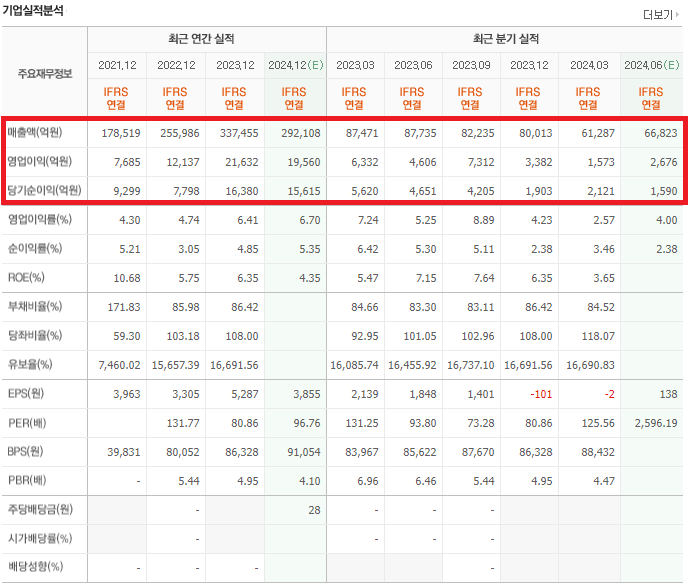Select the 118.07 quick ratio value
The height and width of the screenshot is (585, 690).
598,336
